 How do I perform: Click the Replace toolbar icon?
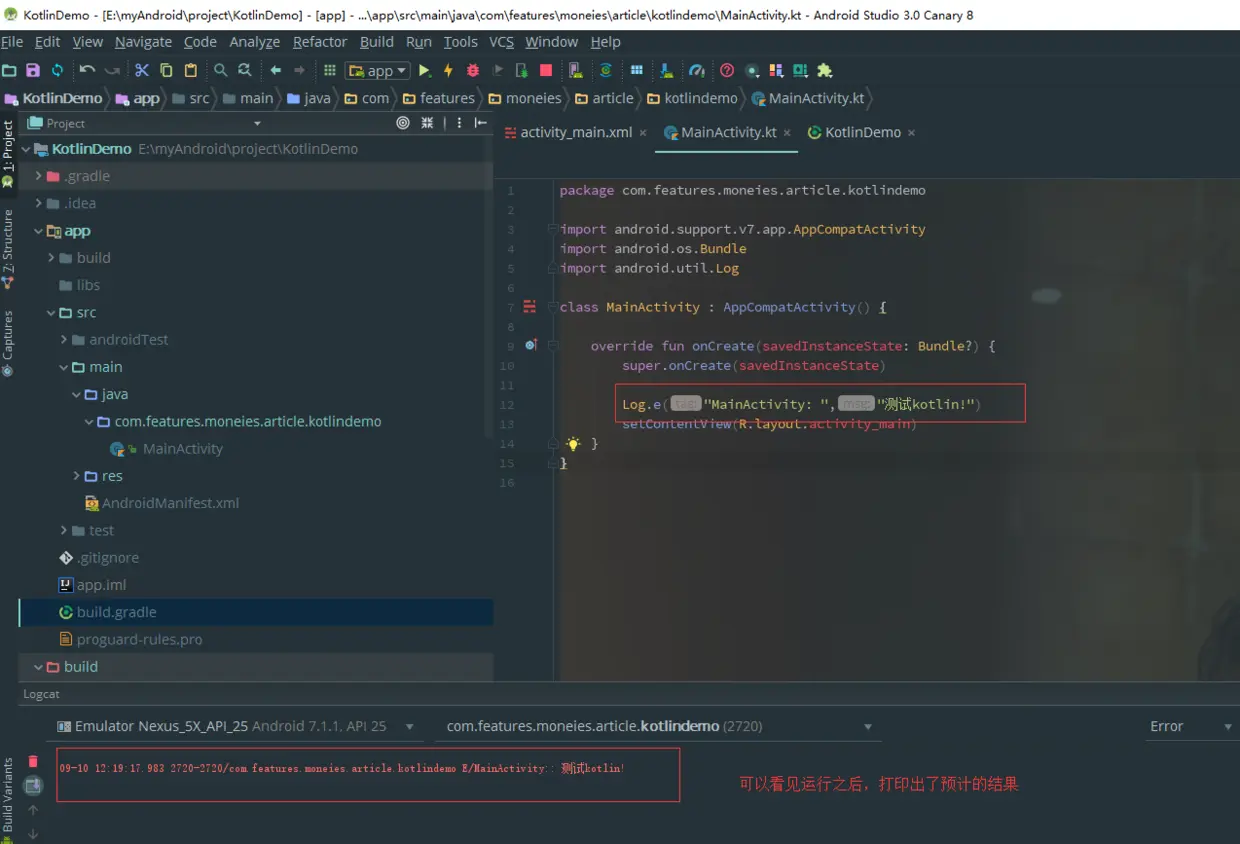[244, 70]
